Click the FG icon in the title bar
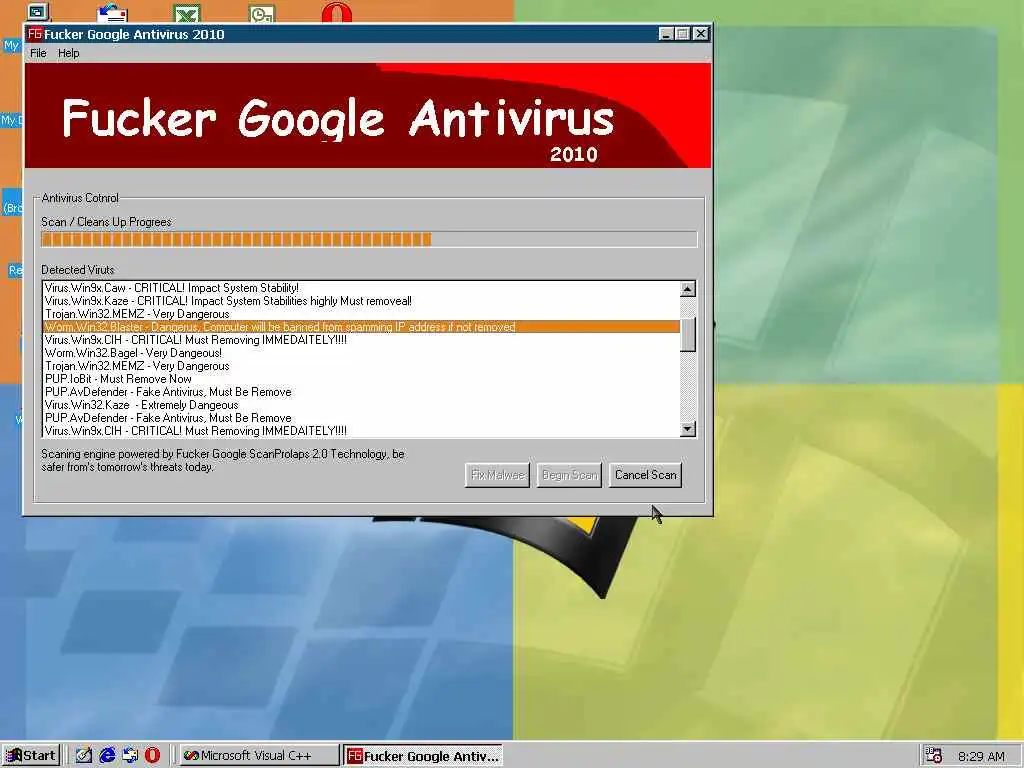Image resolution: width=1024 pixels, height=768 pixels. pos(35,33)
